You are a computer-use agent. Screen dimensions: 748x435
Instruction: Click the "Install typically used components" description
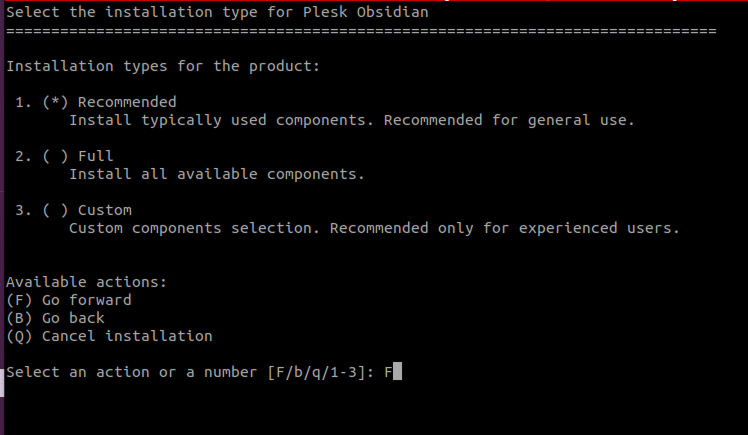coord(351,120)
